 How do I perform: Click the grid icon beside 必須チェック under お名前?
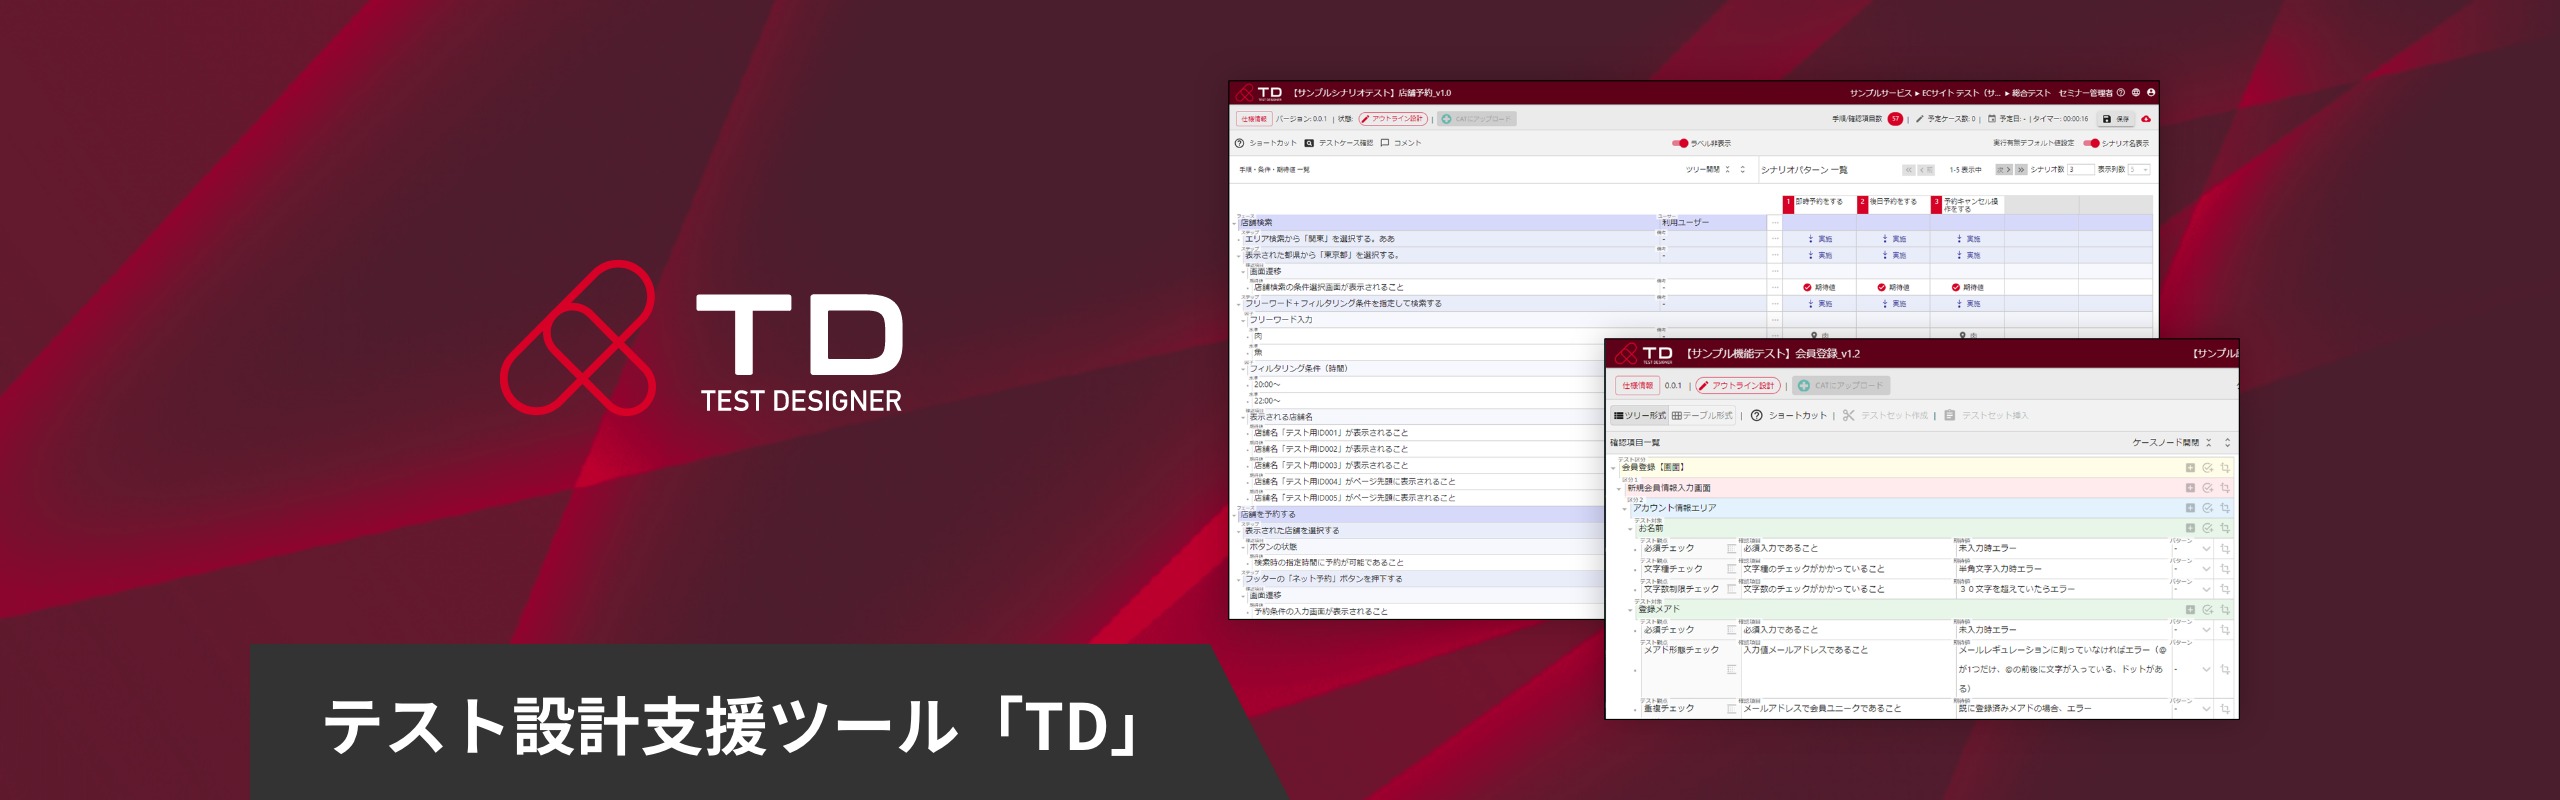(x=1732, y=549)
